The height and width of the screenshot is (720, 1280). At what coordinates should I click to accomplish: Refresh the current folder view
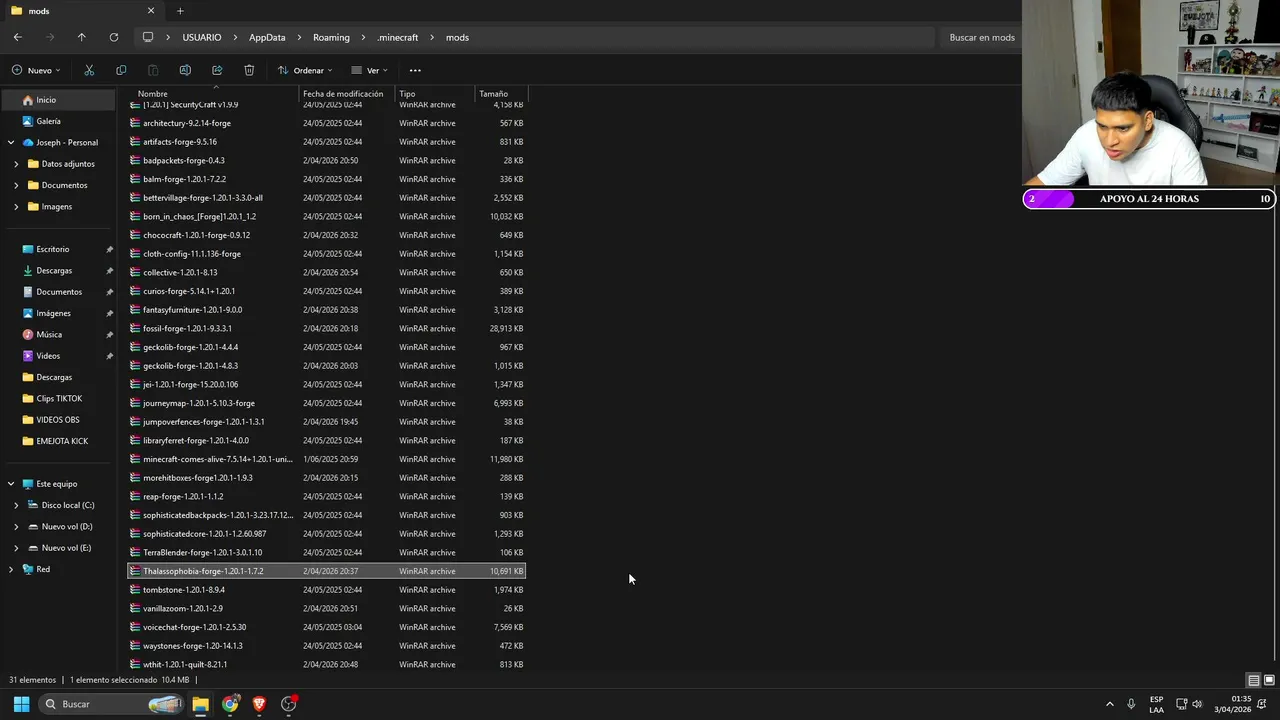(x=114, y=37)
